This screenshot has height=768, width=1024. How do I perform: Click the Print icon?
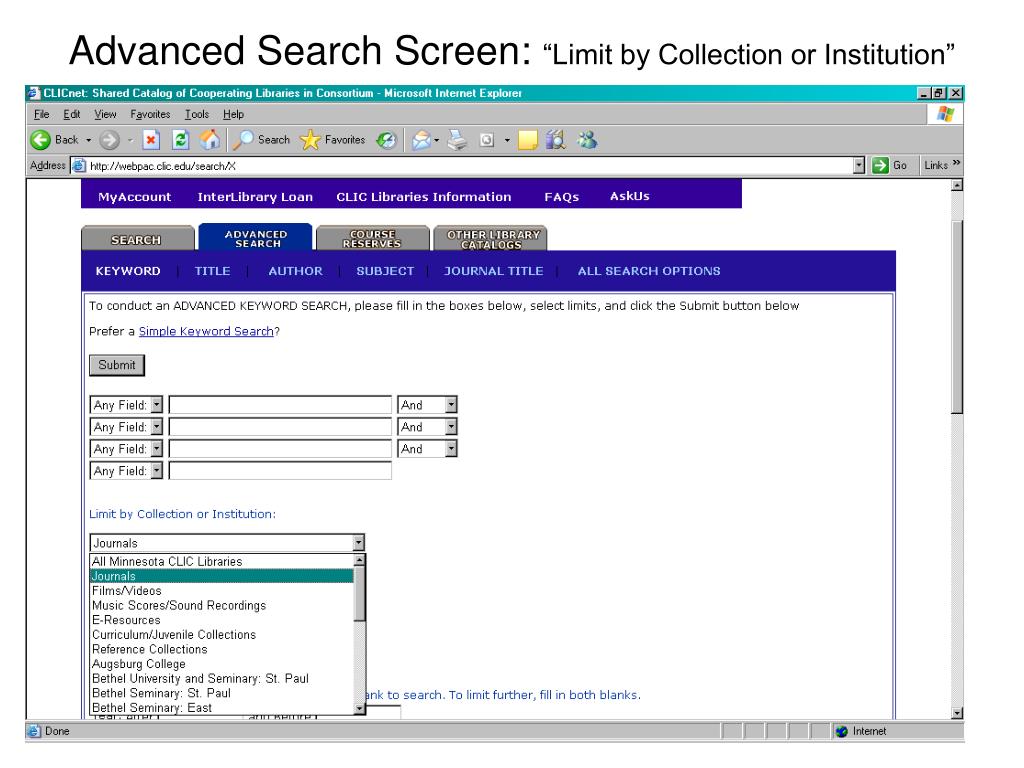click(x=457, y=140)
